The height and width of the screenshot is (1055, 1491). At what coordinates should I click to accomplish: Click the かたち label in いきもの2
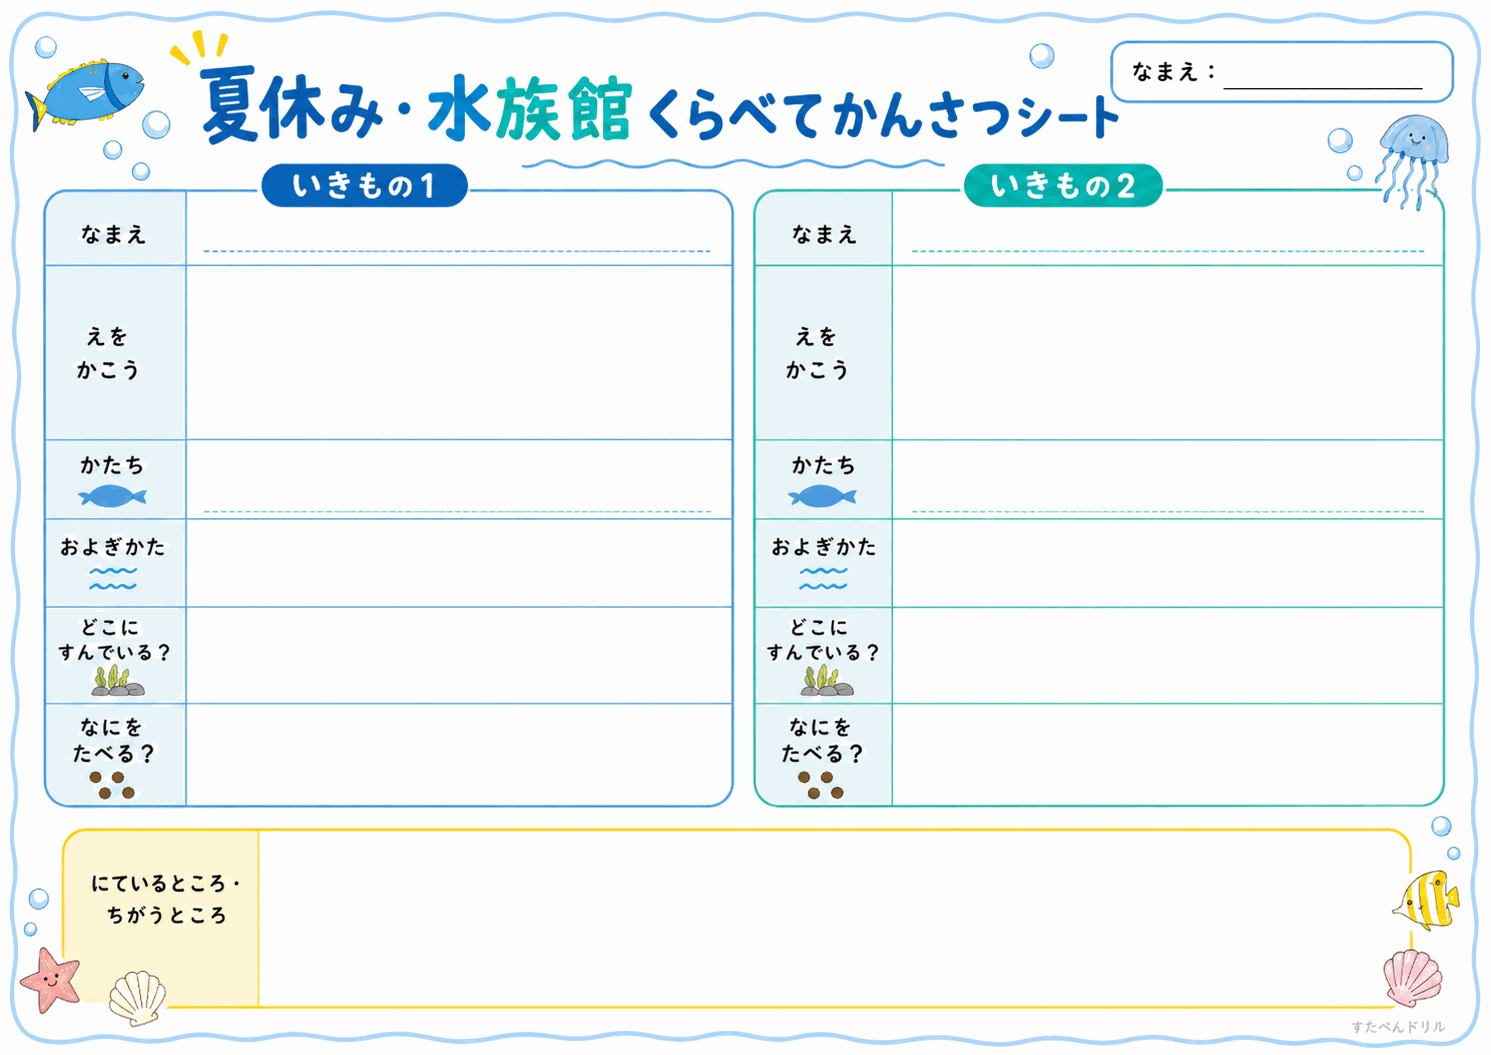823,465
